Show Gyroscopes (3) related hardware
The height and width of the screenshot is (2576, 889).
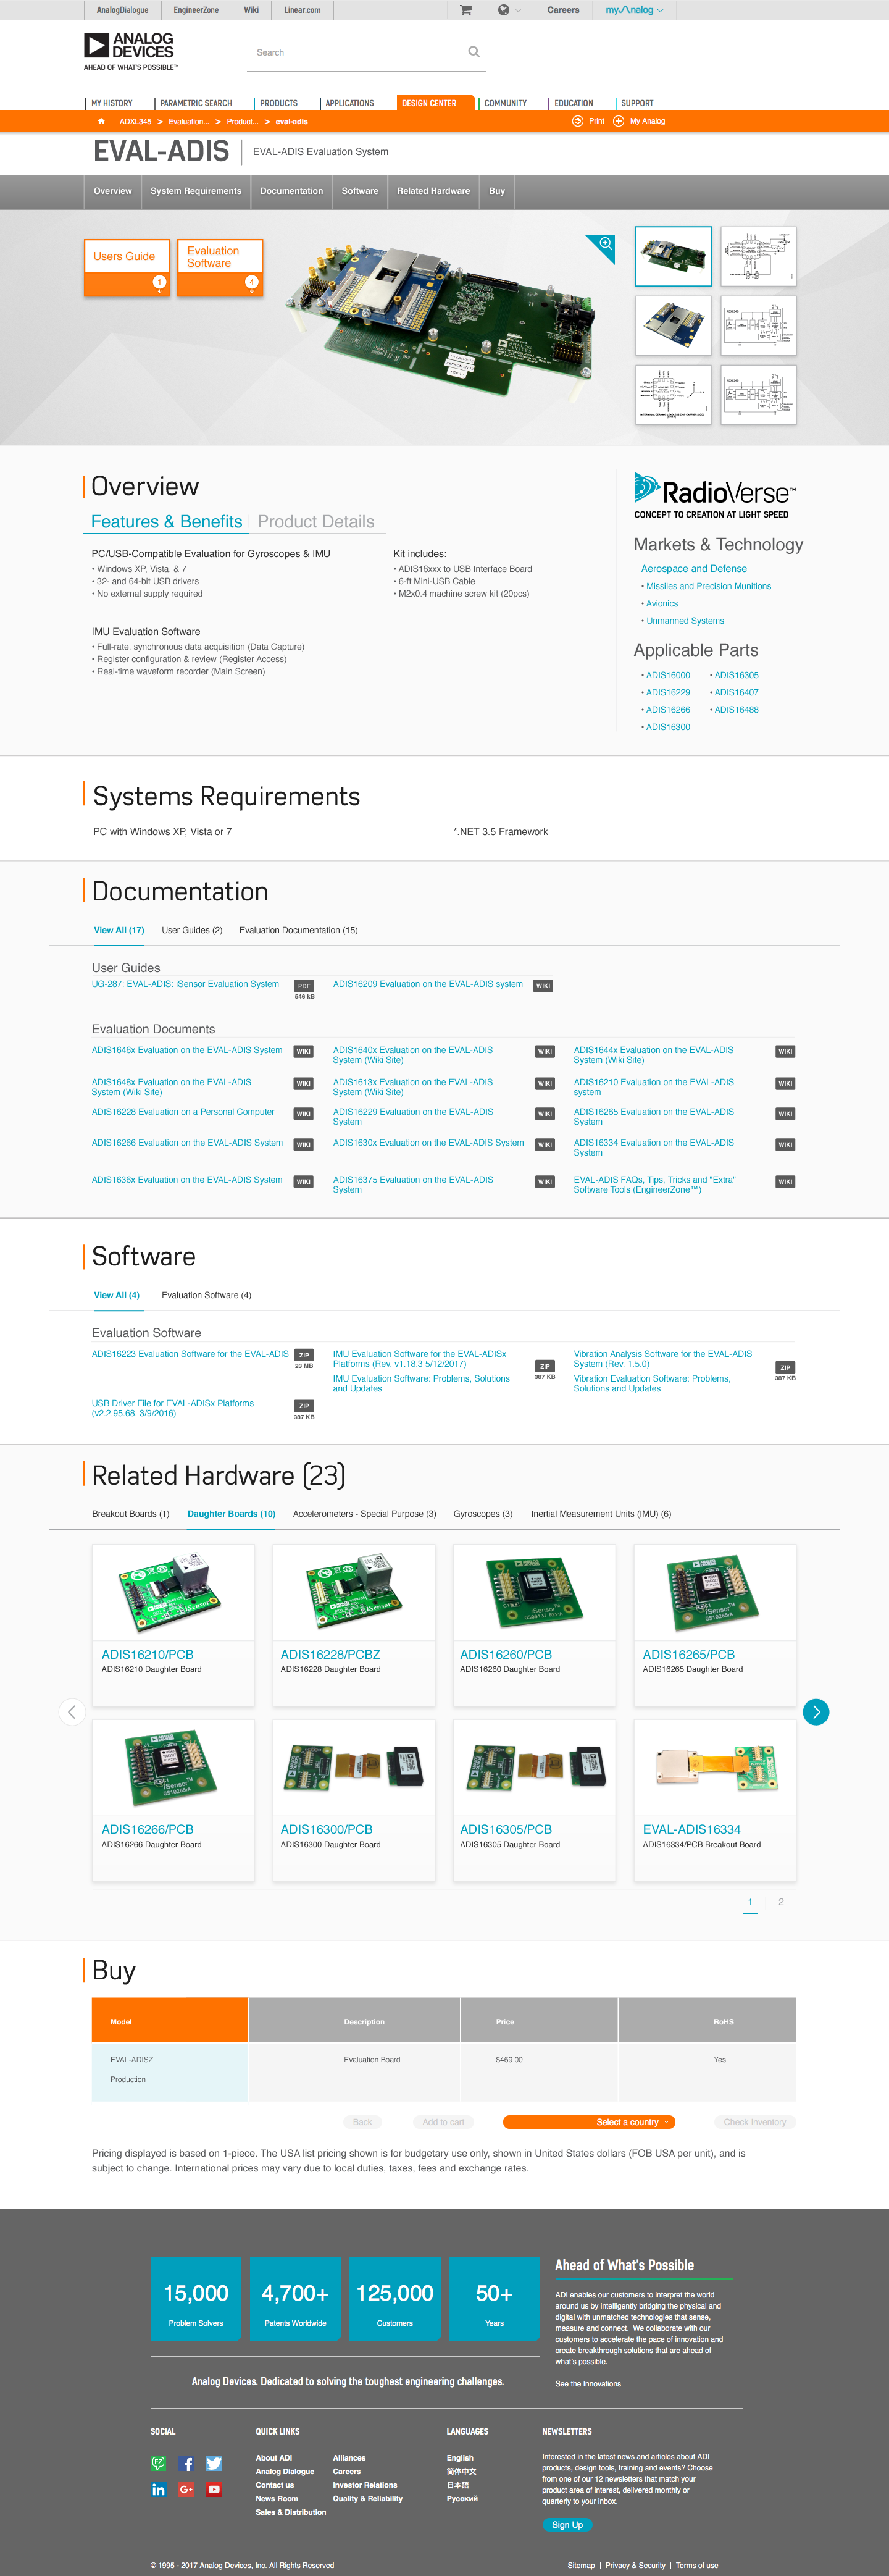coord(483,1514)
